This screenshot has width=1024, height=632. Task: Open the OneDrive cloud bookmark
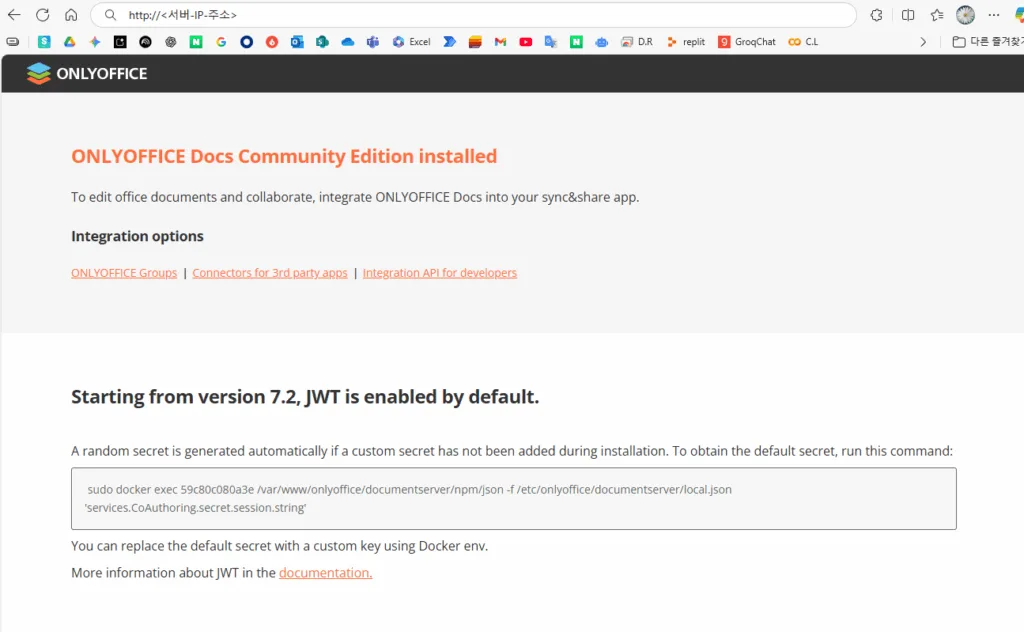(347, 42)
